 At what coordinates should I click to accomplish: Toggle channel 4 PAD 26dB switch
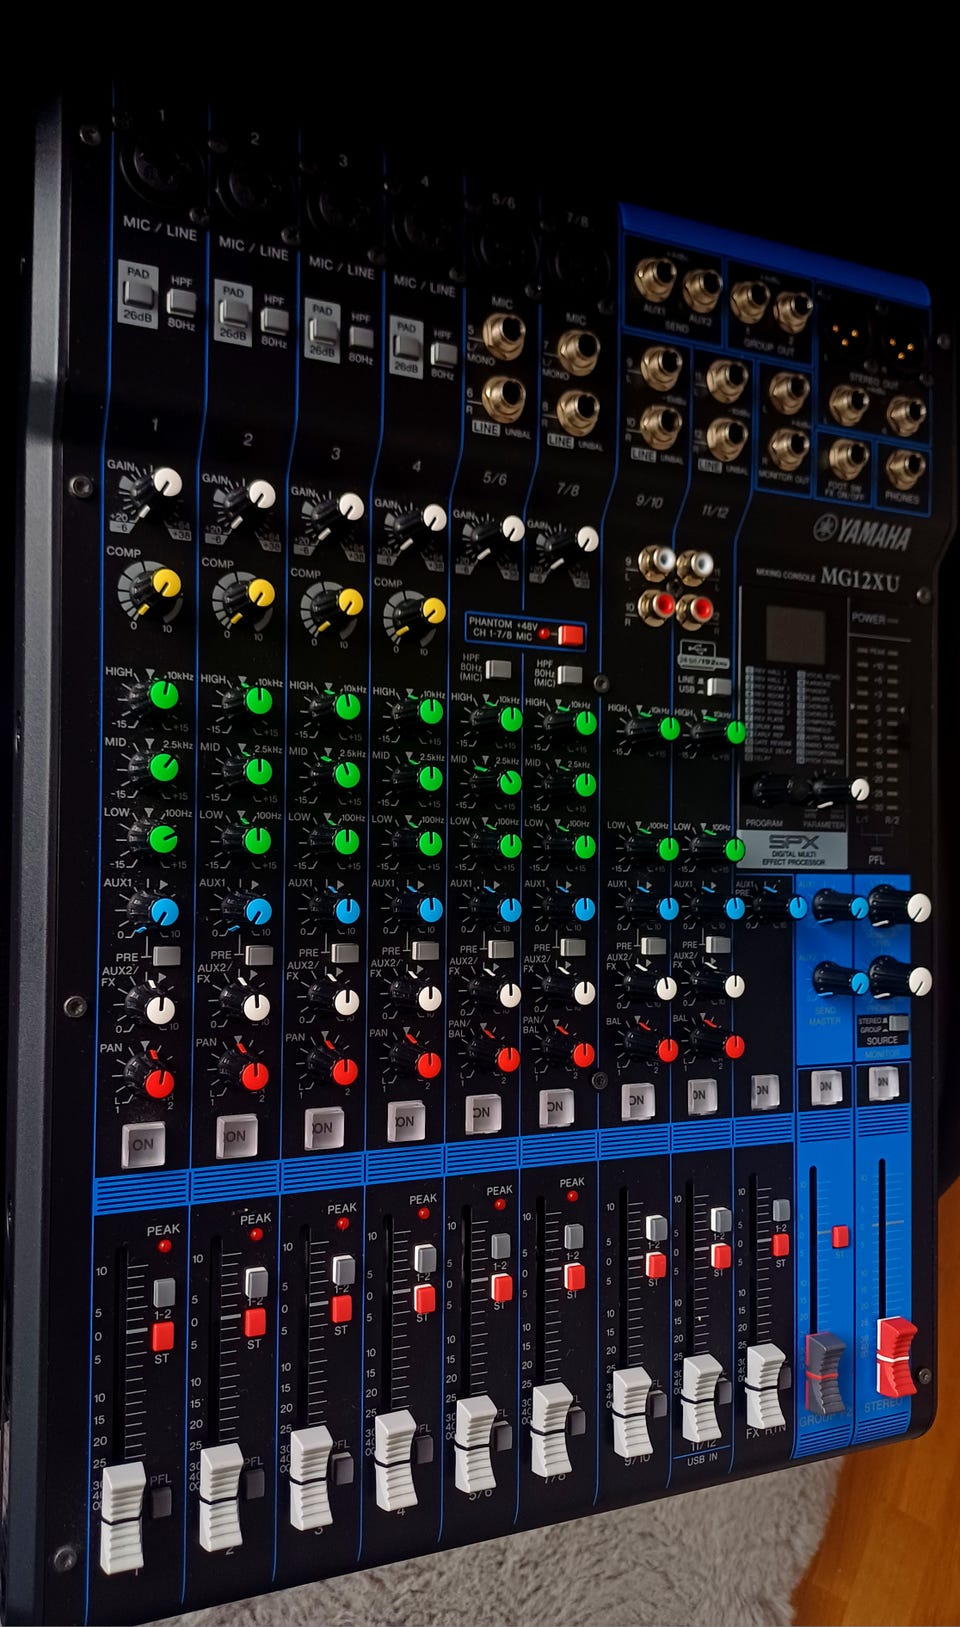point(406,346)
